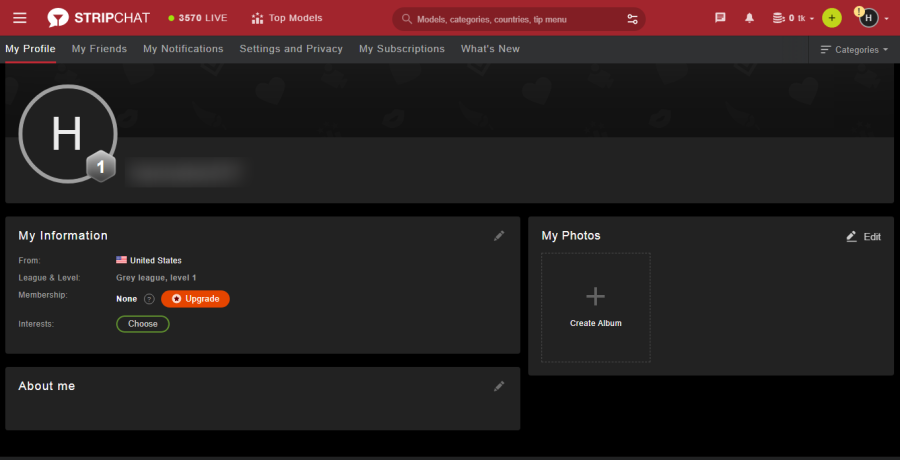This screenshot has width=900, height=460.
Task: Edit My Information with the pencil icon
Action: [500, 236]
